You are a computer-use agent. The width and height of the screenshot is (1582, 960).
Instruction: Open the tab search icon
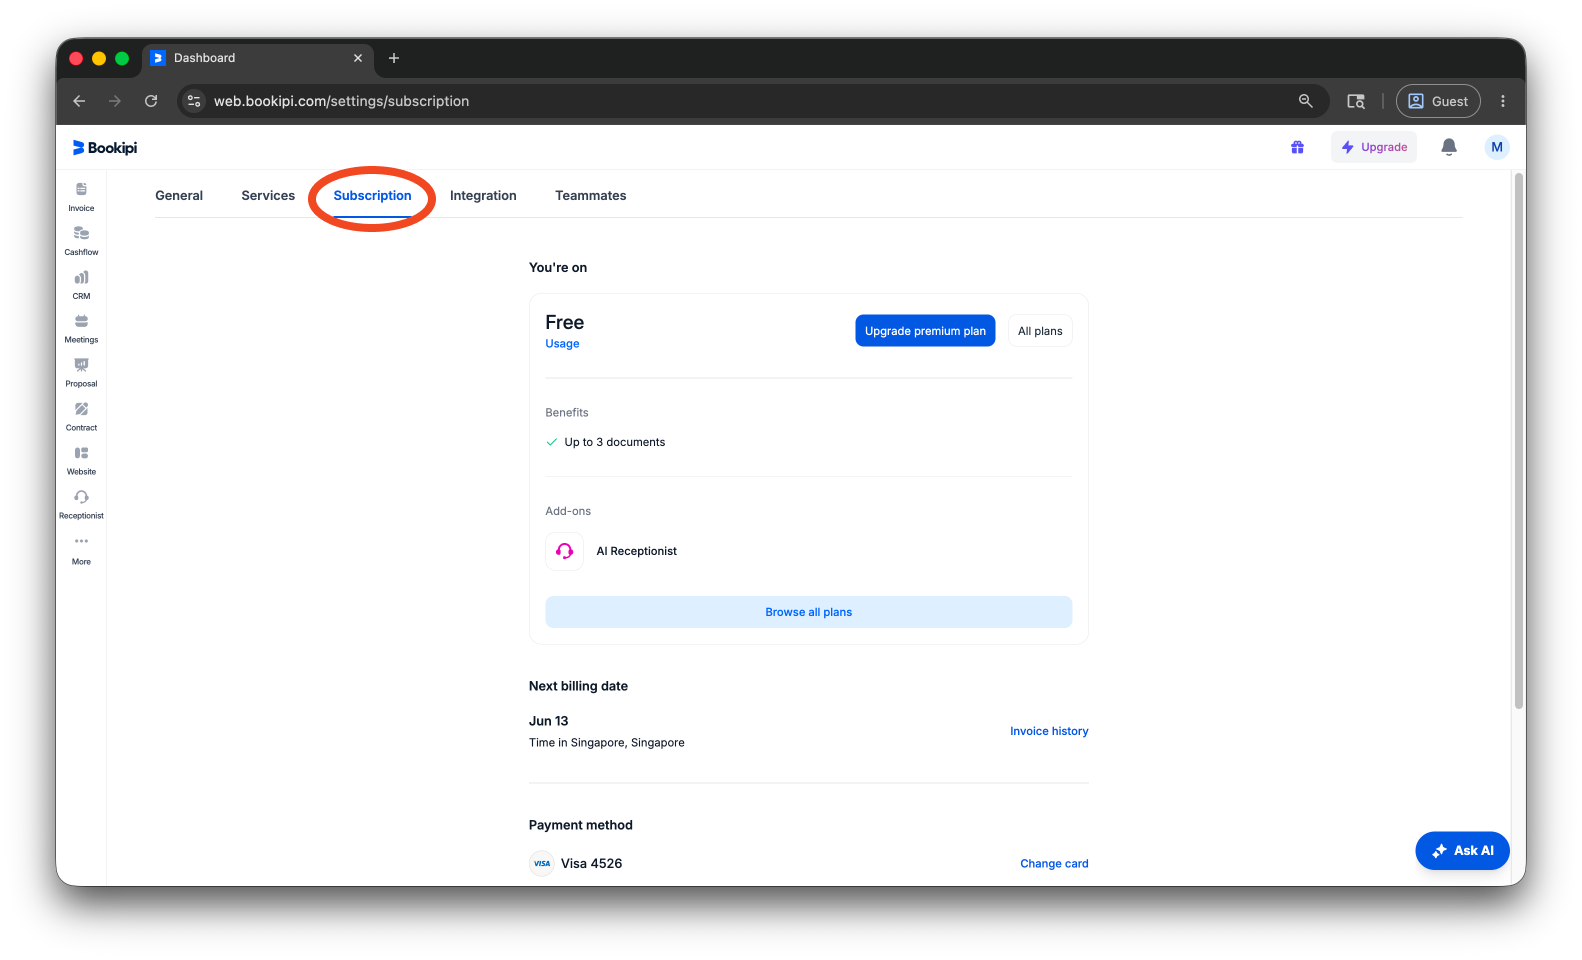pos(1356,101)
